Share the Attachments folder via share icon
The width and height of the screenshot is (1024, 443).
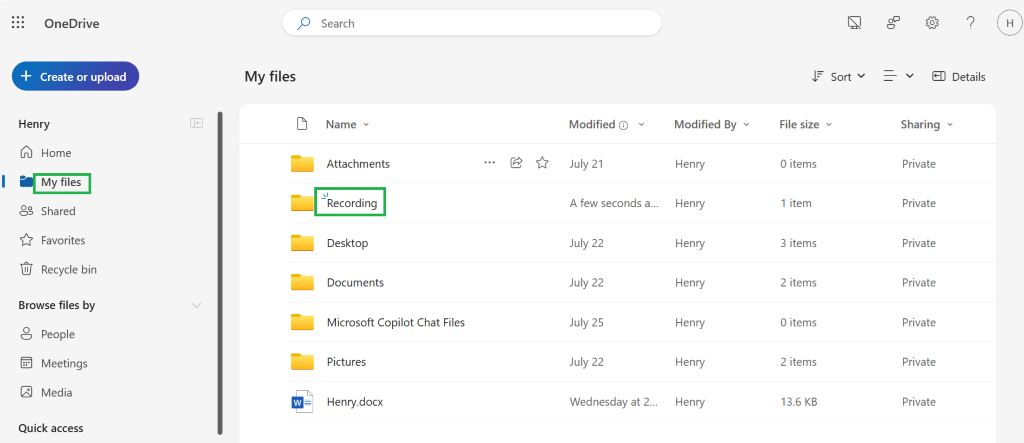516,163
